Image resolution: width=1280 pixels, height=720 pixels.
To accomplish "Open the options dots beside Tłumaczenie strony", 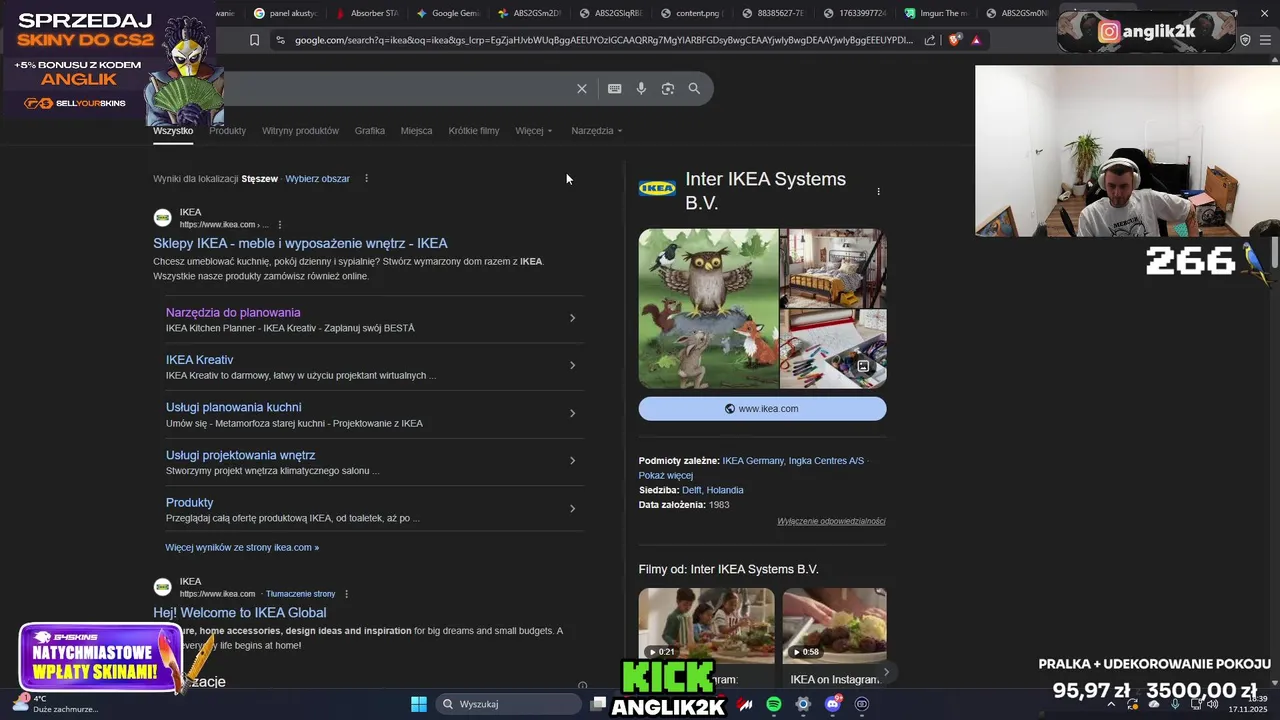I will point(346,594).
